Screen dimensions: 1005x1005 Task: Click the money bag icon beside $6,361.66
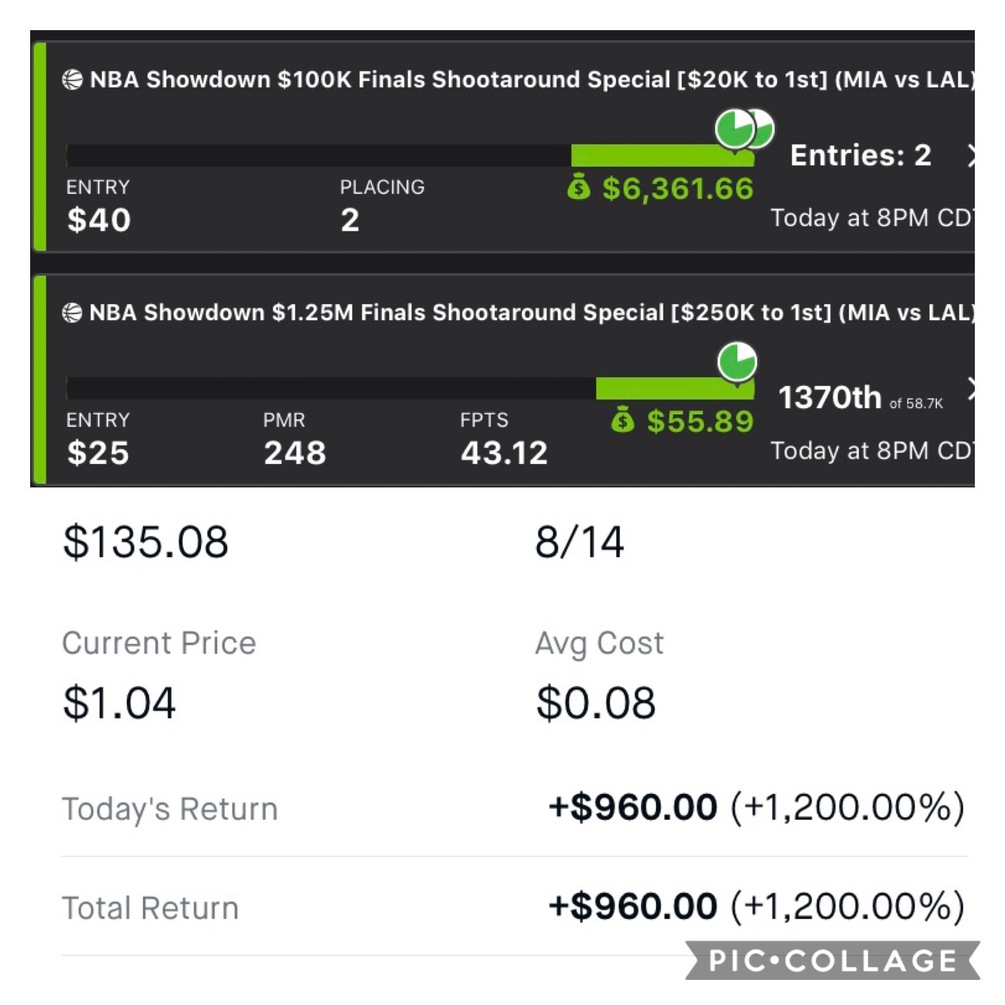point(579,188)
